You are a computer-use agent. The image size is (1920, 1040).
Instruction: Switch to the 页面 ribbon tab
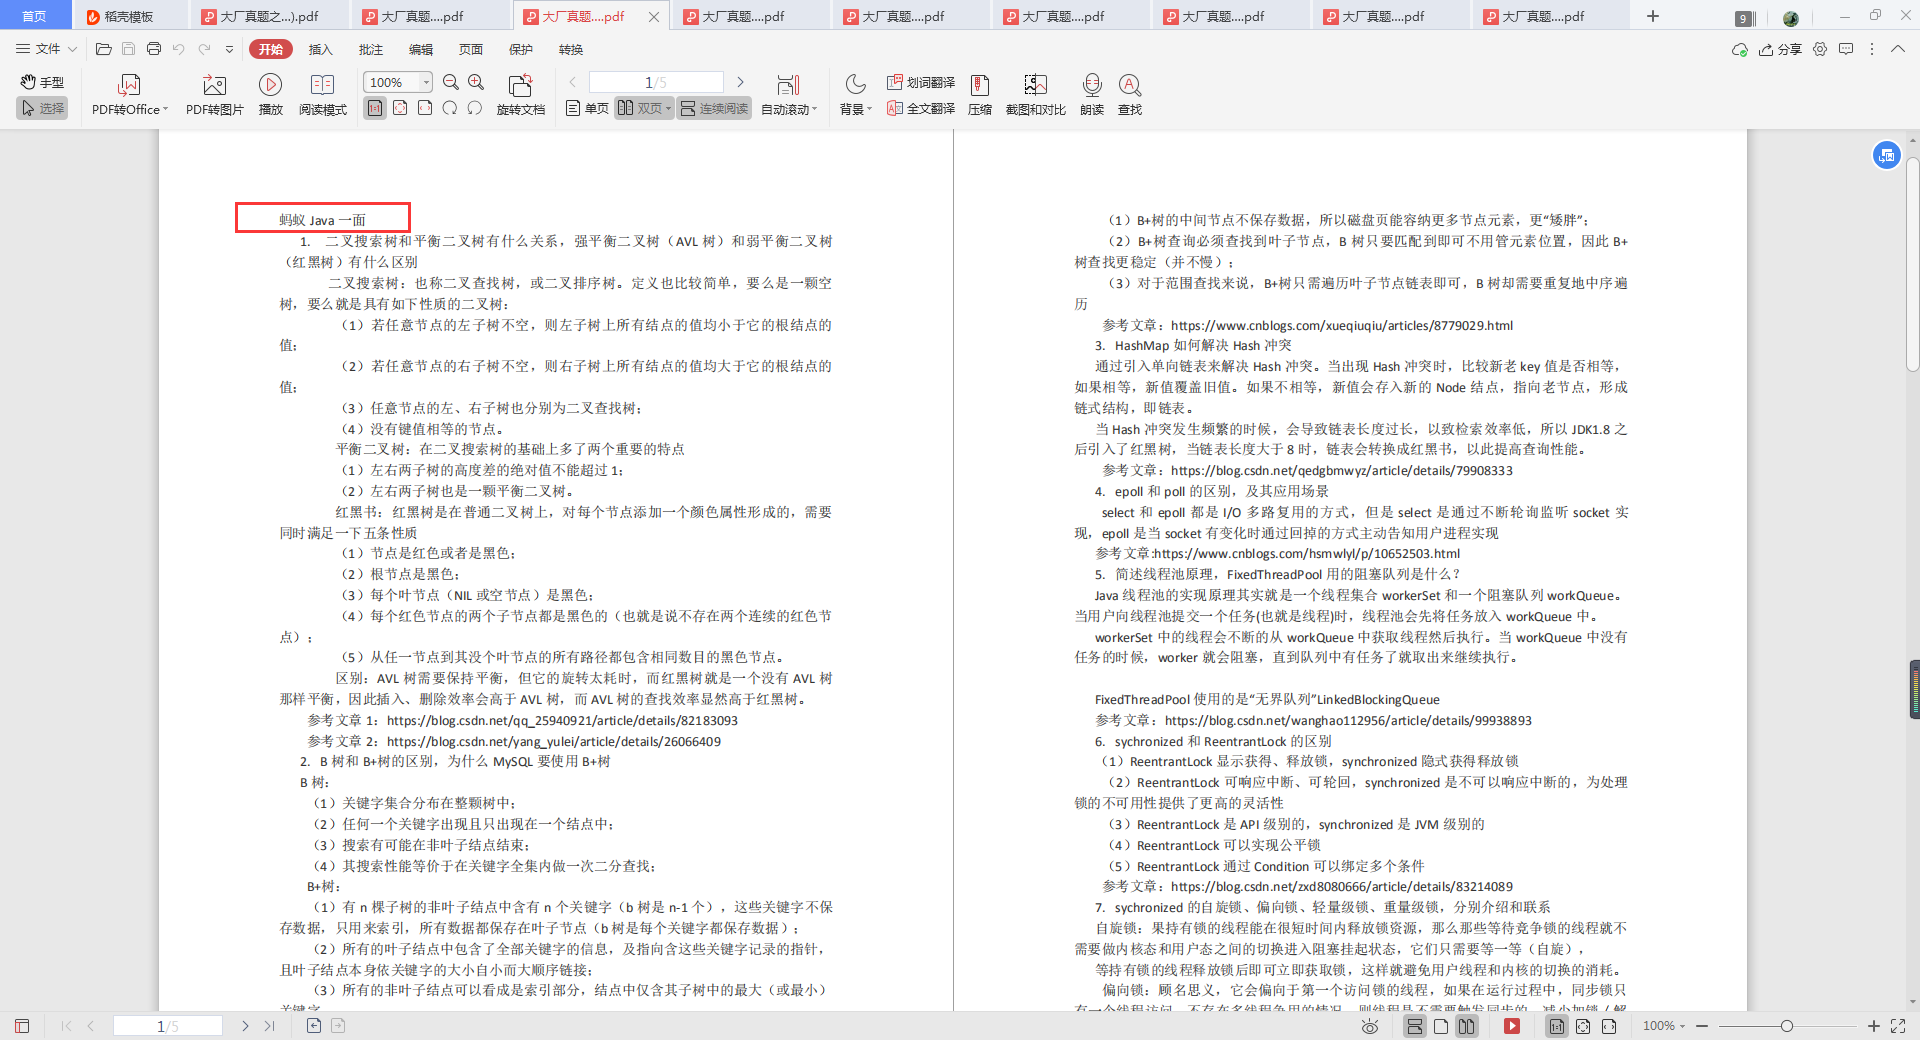tap(471, 49)
